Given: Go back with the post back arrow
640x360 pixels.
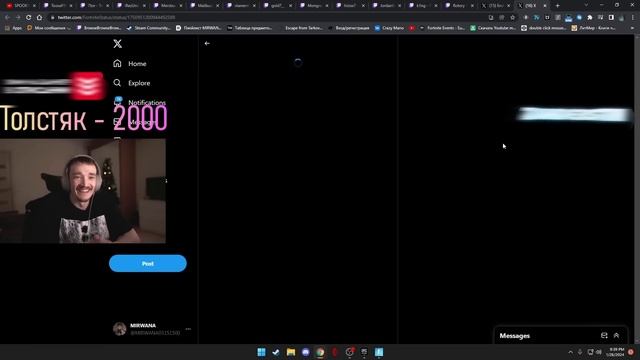Looking at the screenshot, I should click(207, 43).
